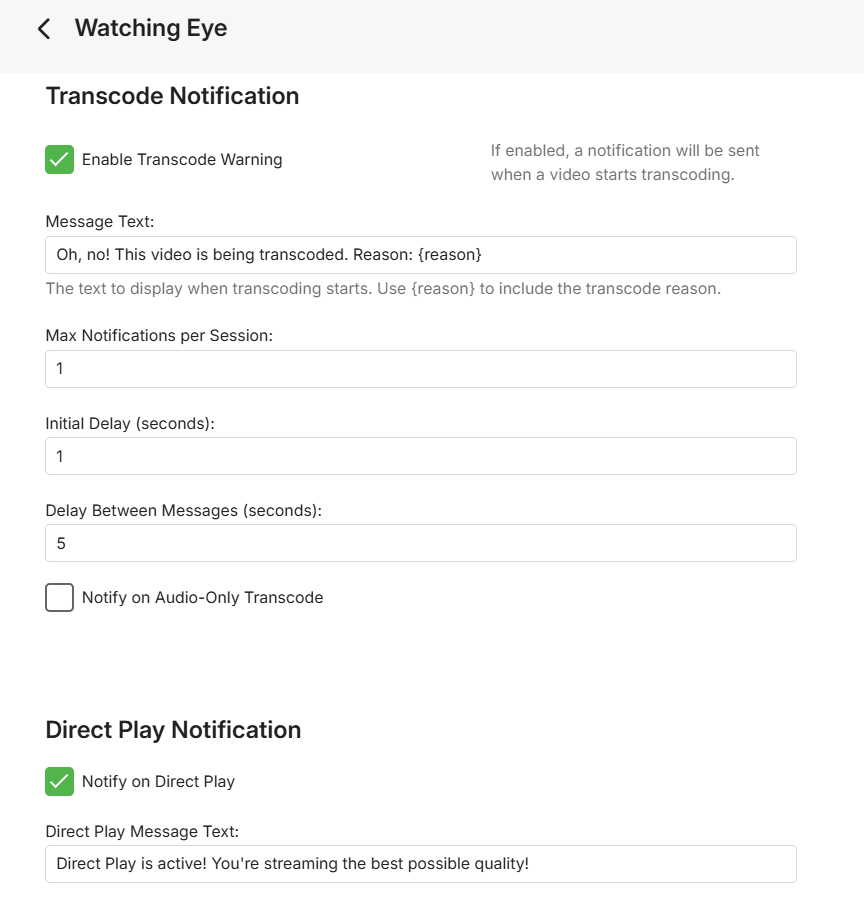The width and height of the screenshot is (864, 899).
Task: Go back using the arrow icon
Action: [44, 28]
